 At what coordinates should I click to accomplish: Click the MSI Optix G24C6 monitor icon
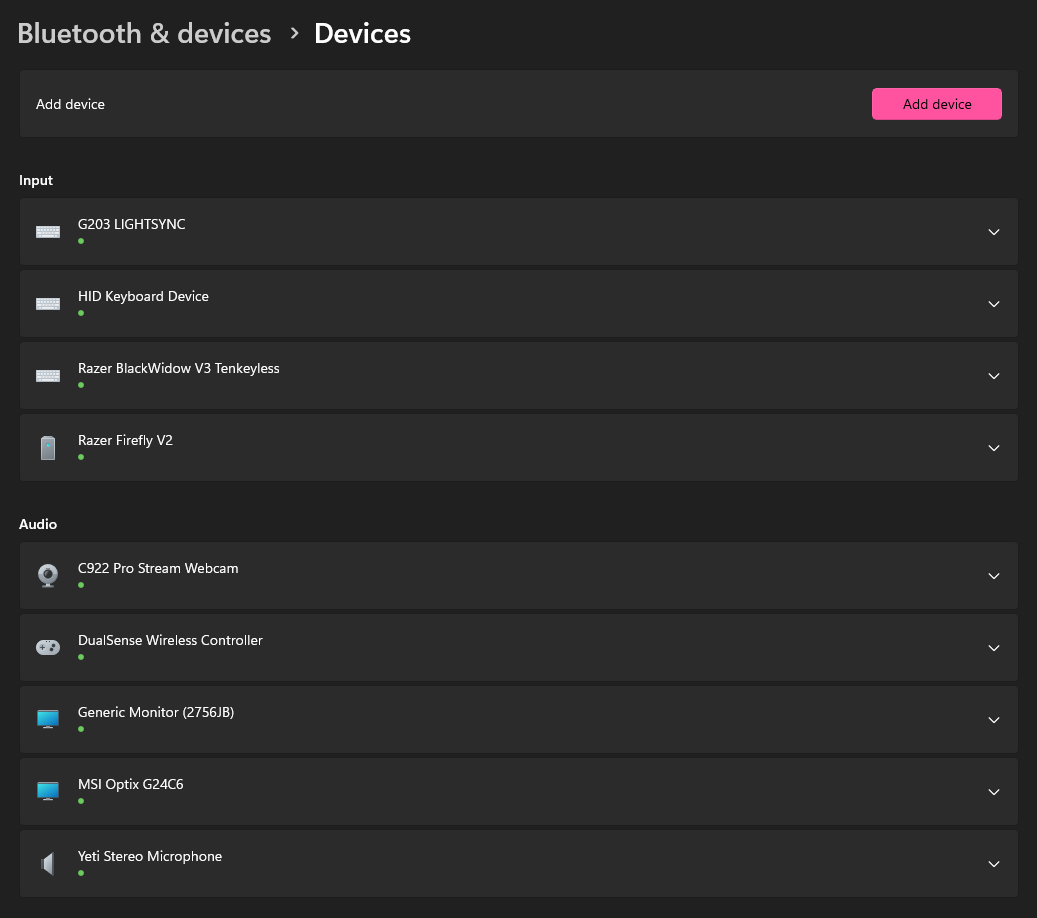[x=48, y=792]
